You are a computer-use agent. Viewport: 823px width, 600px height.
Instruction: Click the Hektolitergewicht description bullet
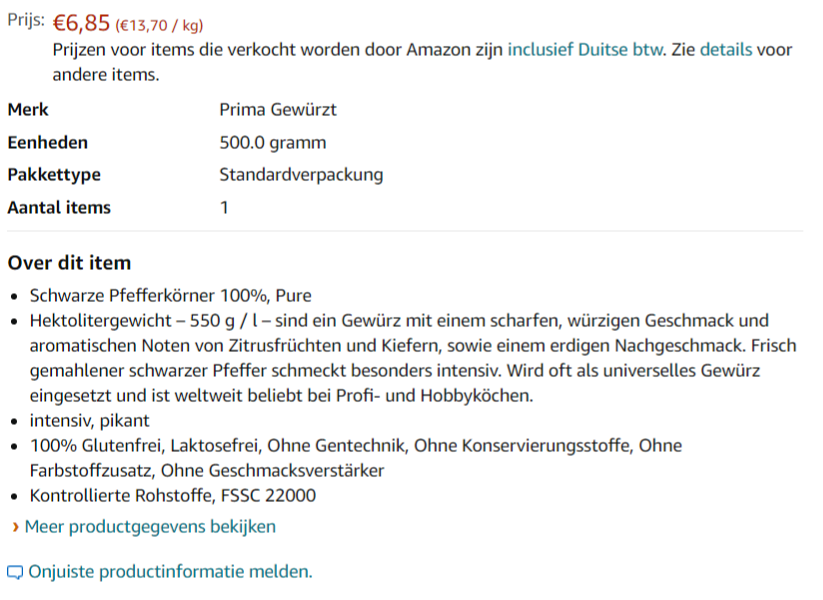pos(413,358)
